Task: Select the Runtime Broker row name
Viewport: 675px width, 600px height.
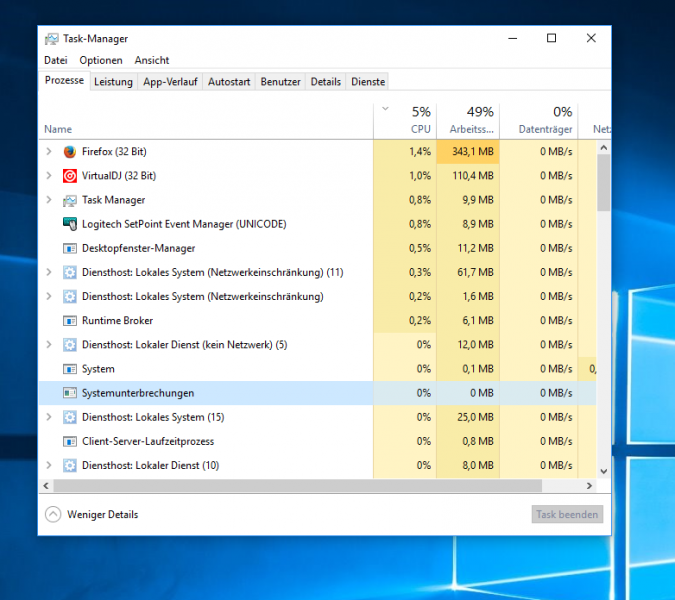Action: [x=118, y=321]
